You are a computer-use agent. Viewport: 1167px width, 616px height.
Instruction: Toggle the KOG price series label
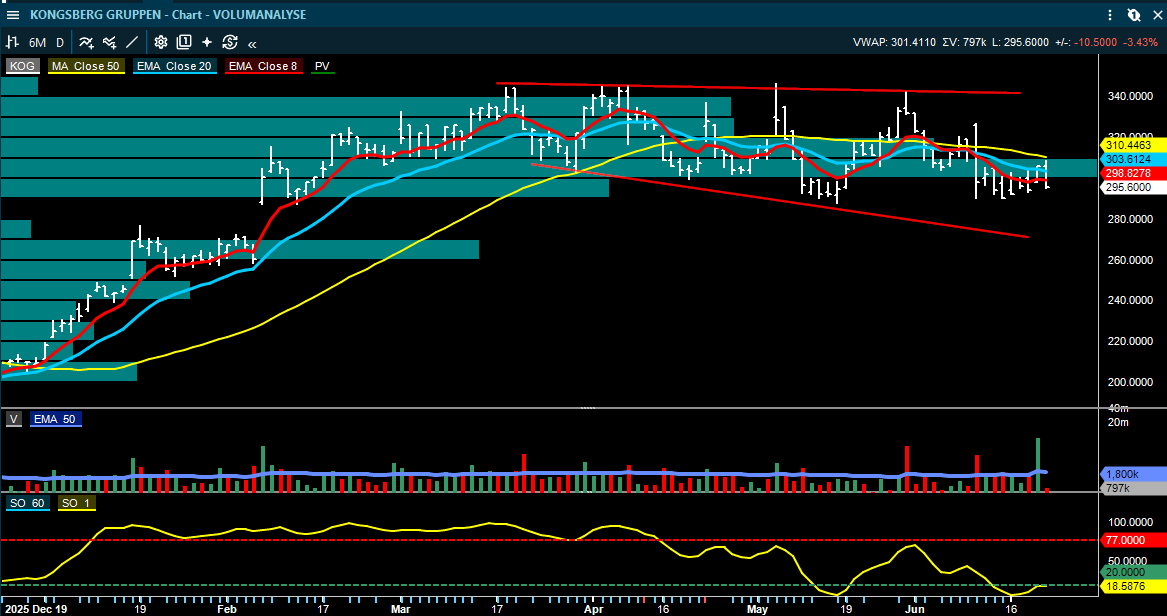click(22, 66)
